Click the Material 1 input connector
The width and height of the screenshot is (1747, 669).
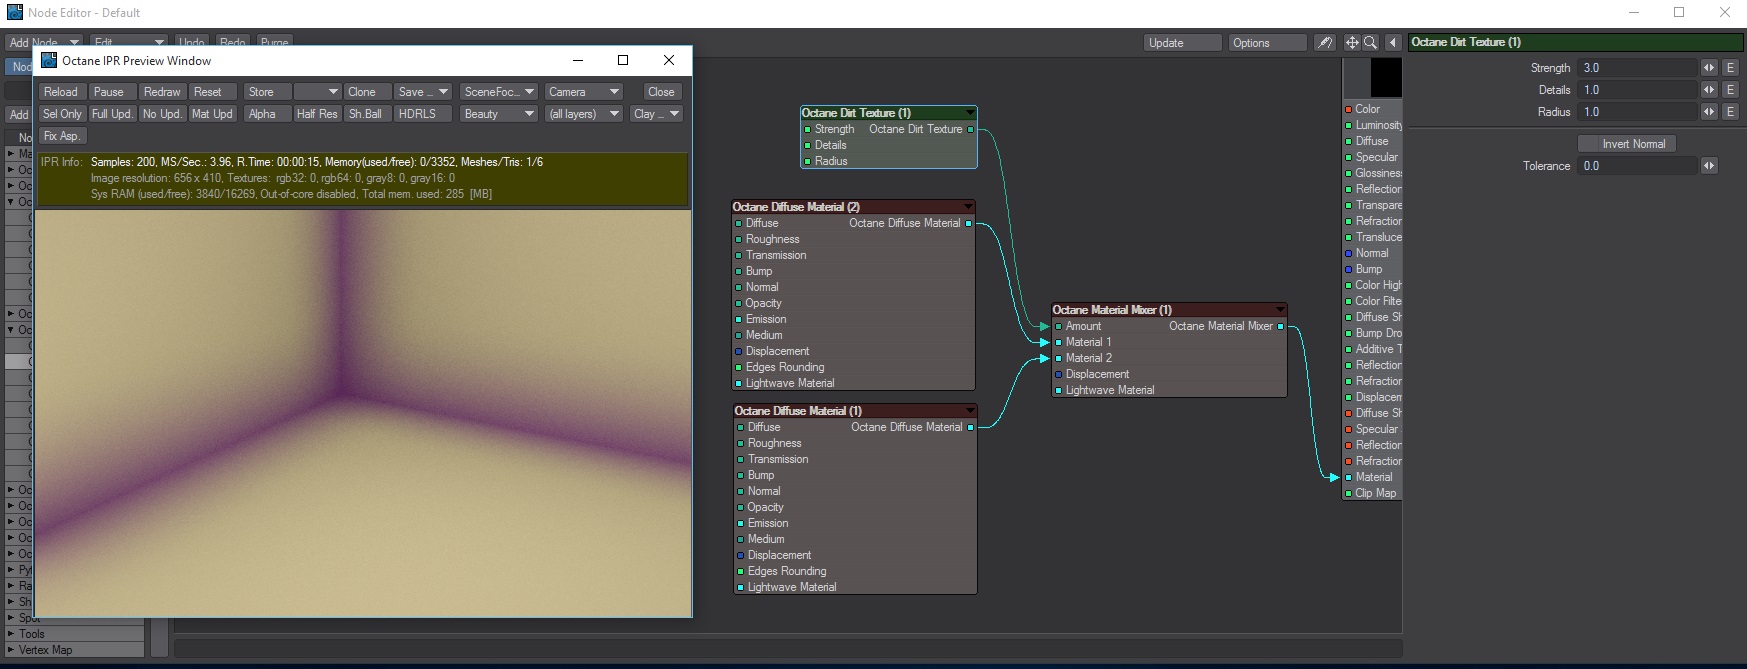pyautogui.click(x=1059, y=342)
